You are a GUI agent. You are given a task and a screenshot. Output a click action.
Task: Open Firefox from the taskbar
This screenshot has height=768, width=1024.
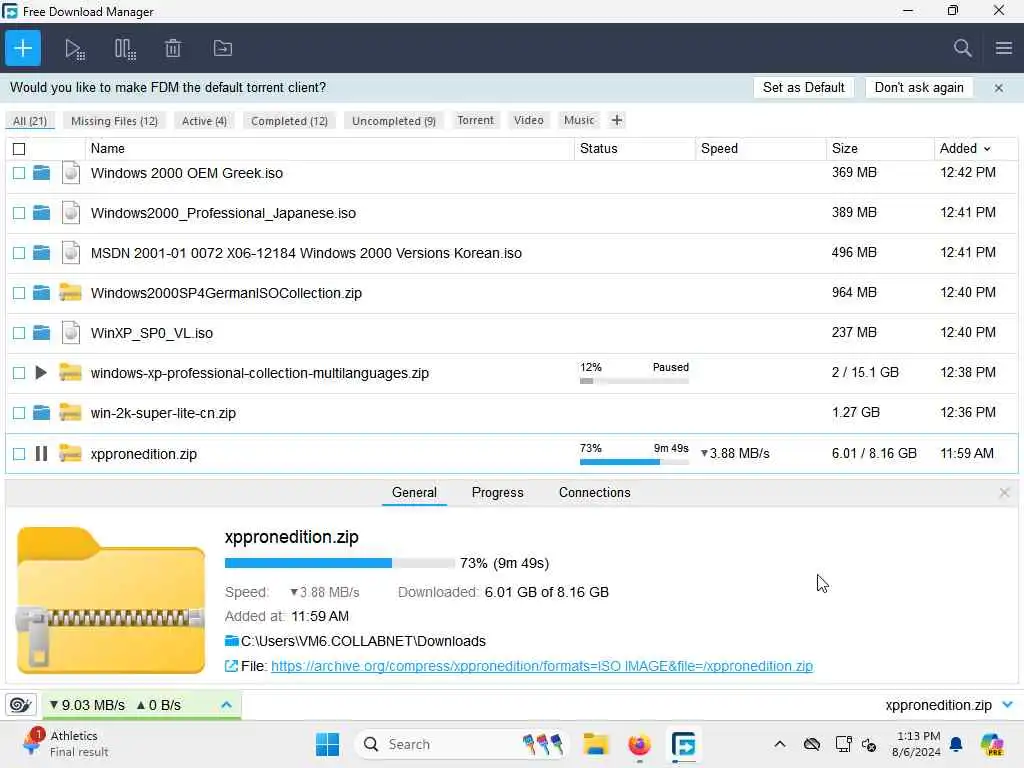[639, 744]
